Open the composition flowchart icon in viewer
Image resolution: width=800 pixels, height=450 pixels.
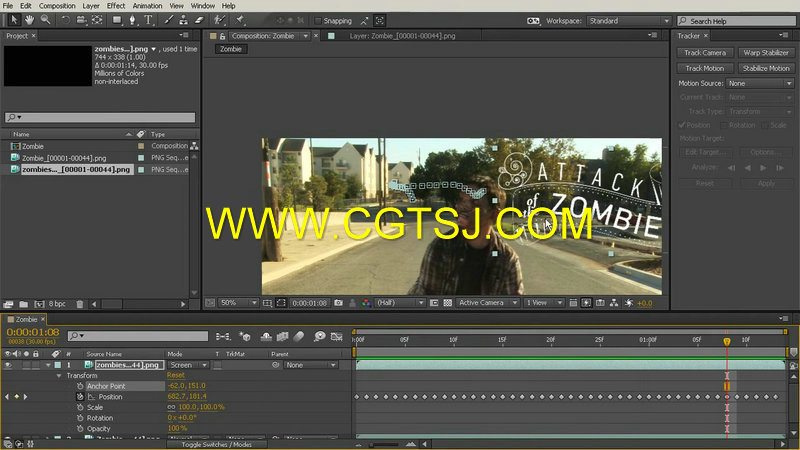pos(614,303)
